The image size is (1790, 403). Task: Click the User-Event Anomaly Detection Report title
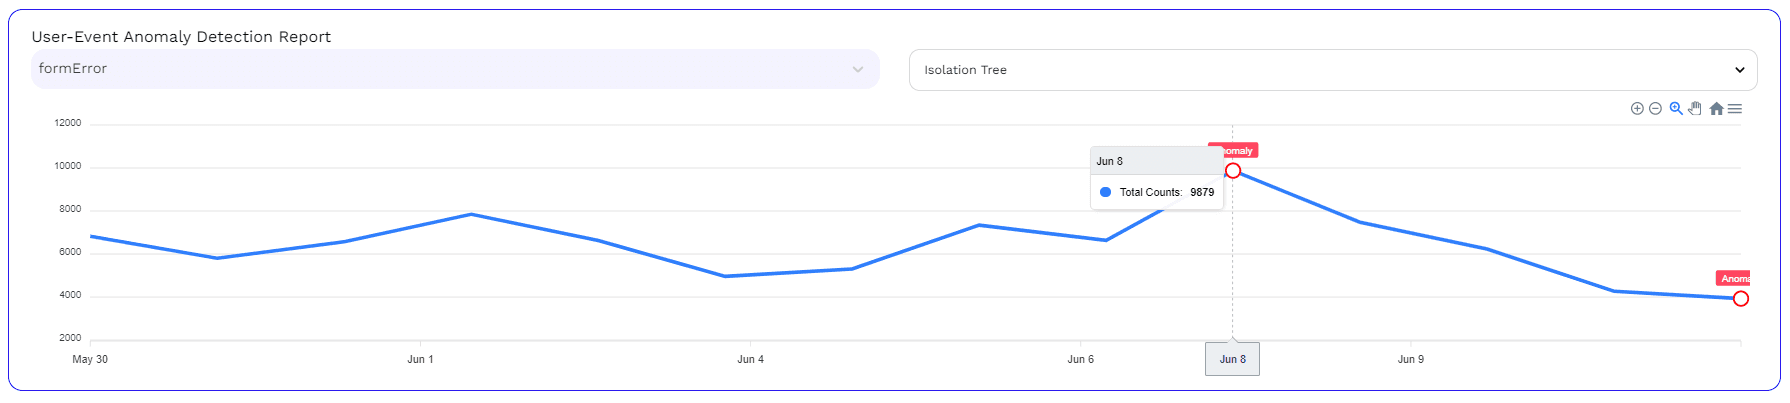[x=181, y=37]
